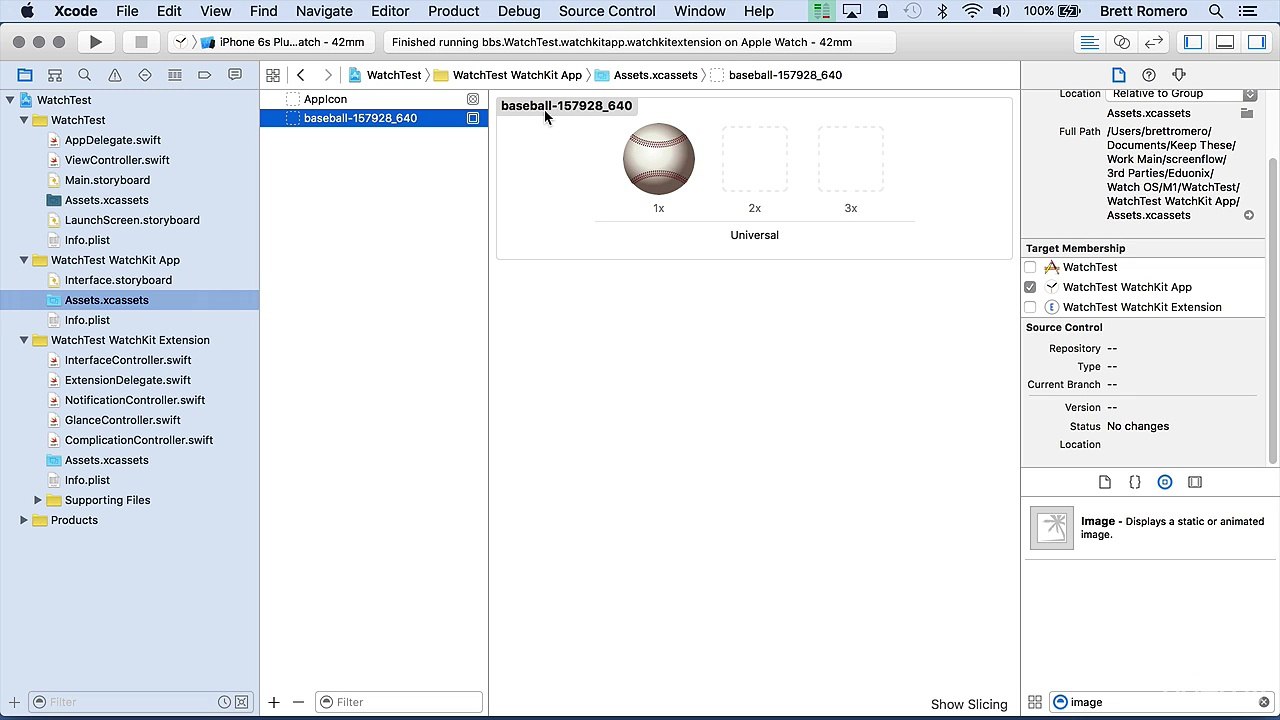Focus the asset catalog Filter field
The width and height of the screenshot is (1280, 720).
point(399,702)
